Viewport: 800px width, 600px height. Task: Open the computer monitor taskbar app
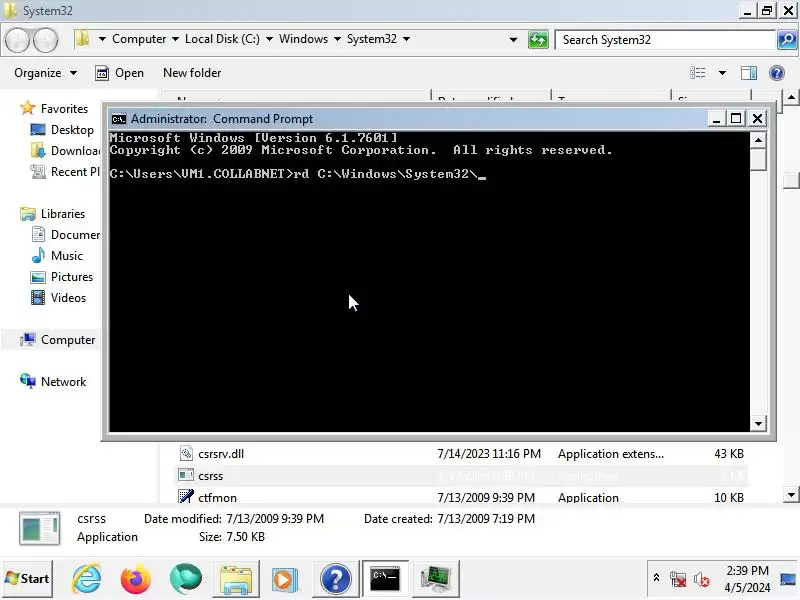pos(435,579)
